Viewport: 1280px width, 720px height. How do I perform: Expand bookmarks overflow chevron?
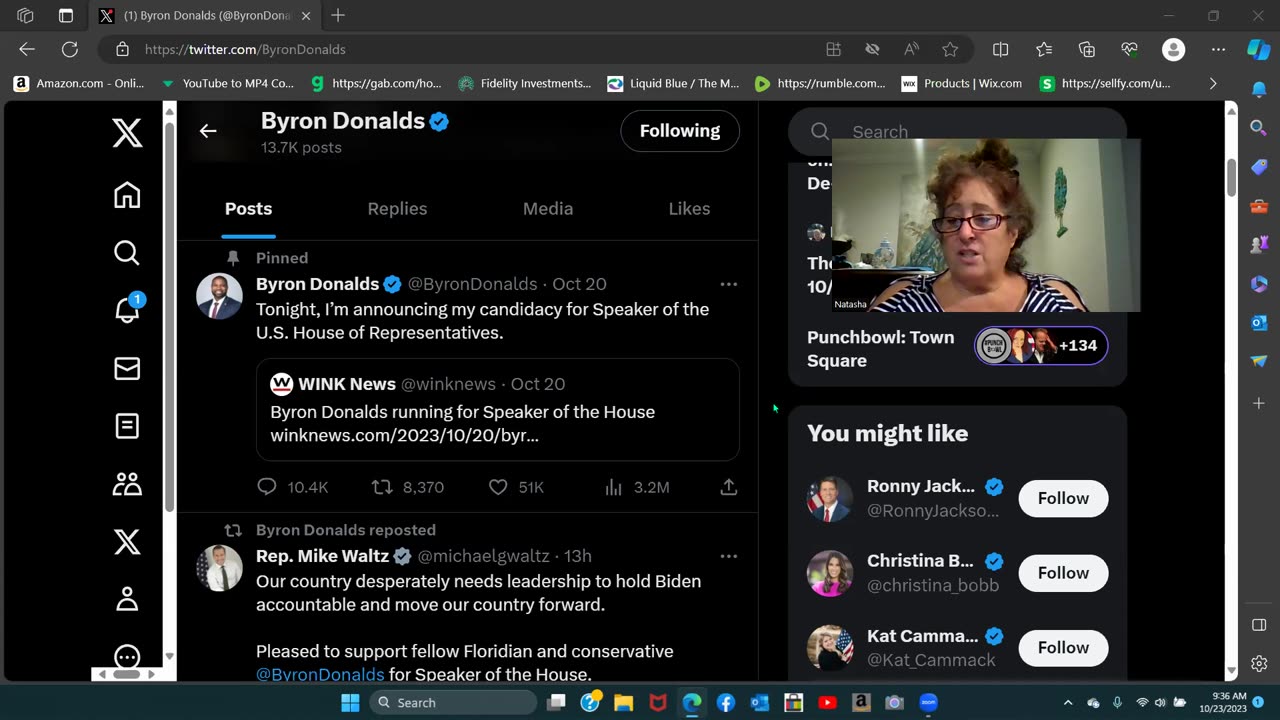click(1213, 83)
